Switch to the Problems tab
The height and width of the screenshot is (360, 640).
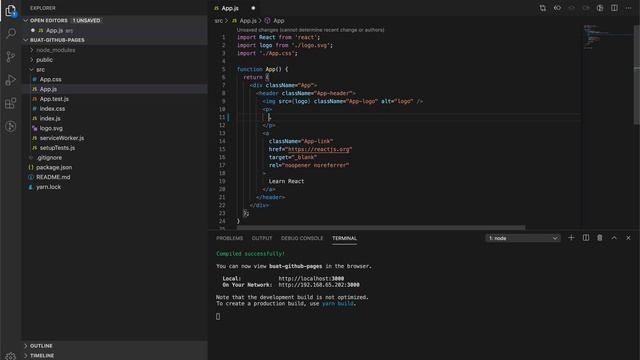229,238
